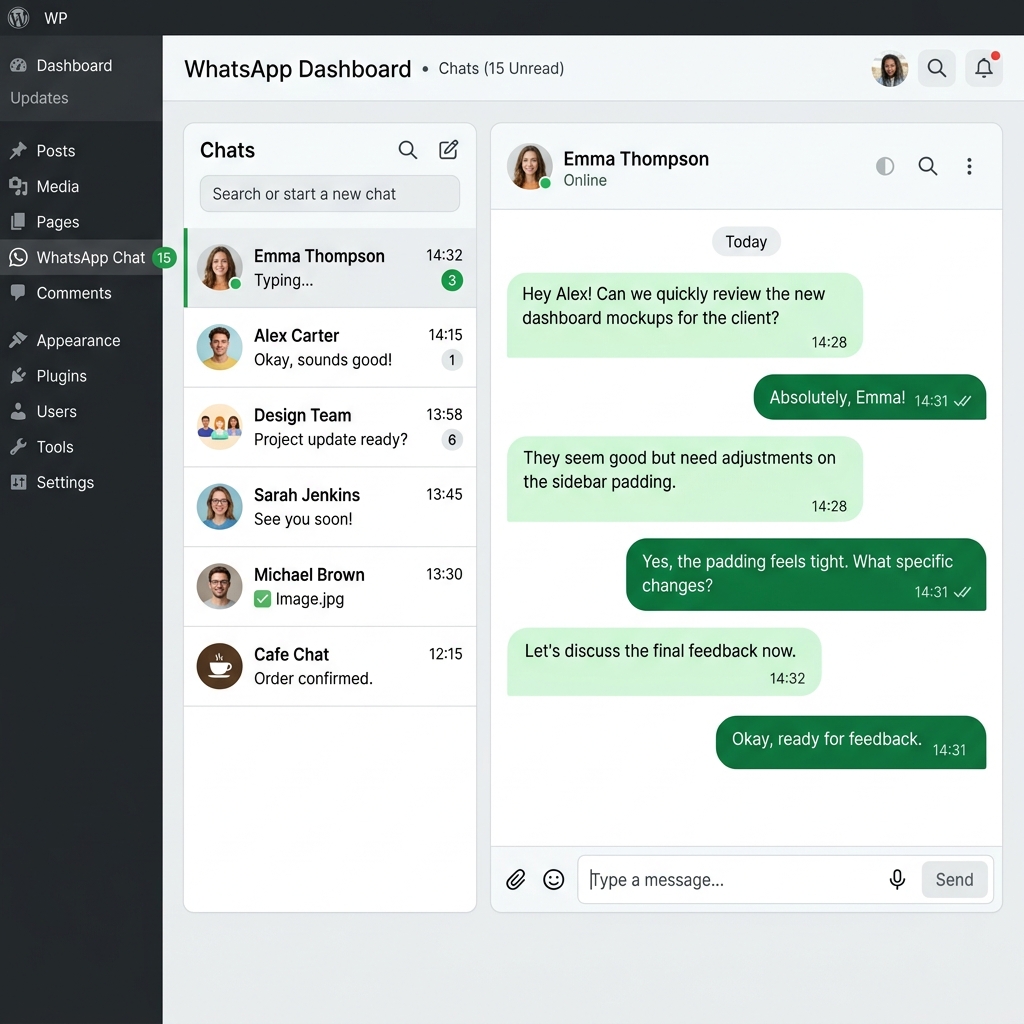Click Emma Thompson's avatar in the chat header
The height and width of the screenshot is (1024, 1024).
[x=530, y=167]
